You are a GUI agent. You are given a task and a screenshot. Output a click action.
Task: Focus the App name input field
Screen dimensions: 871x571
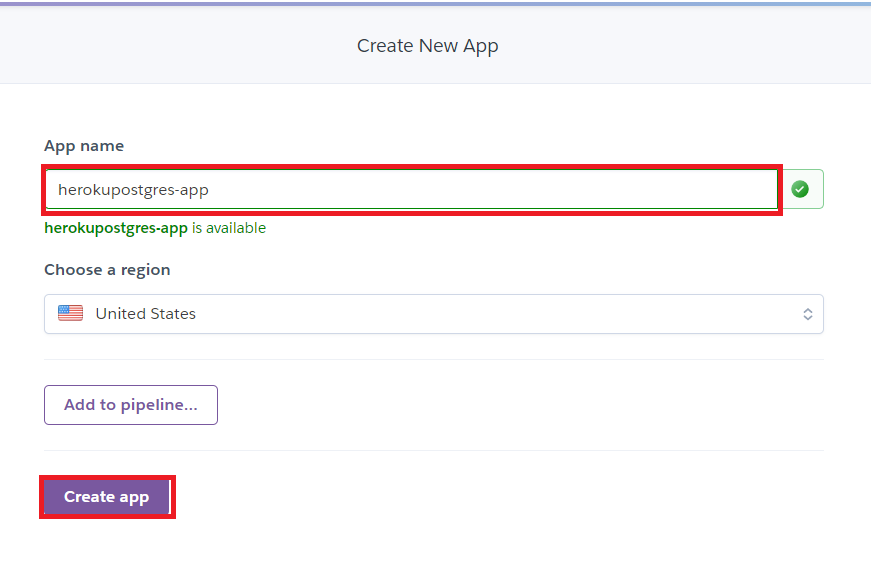coord(412,189)
